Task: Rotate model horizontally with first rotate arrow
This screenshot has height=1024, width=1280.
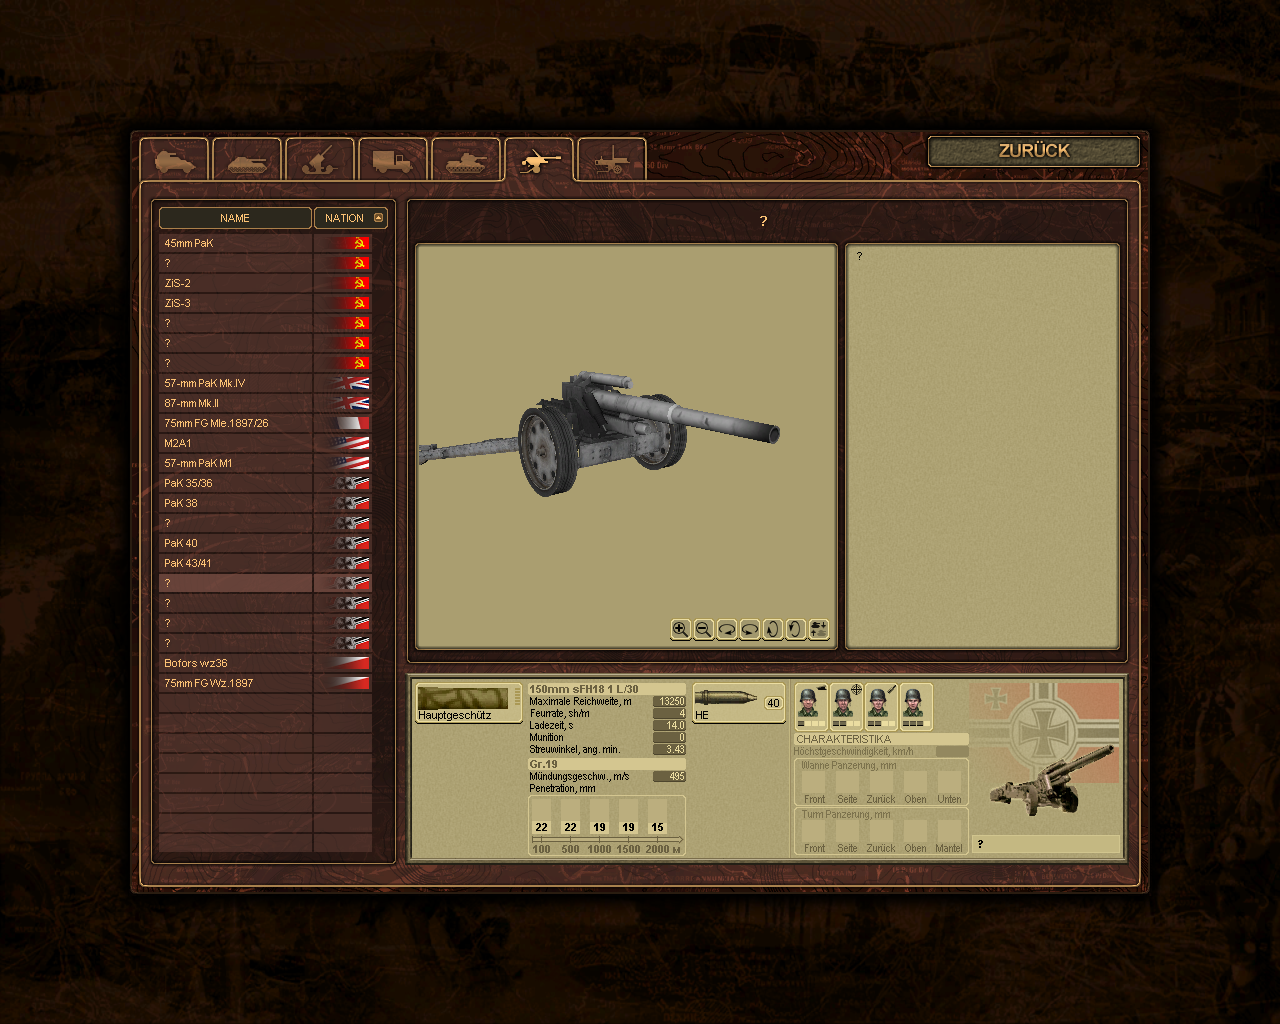Action: (727, 629)
